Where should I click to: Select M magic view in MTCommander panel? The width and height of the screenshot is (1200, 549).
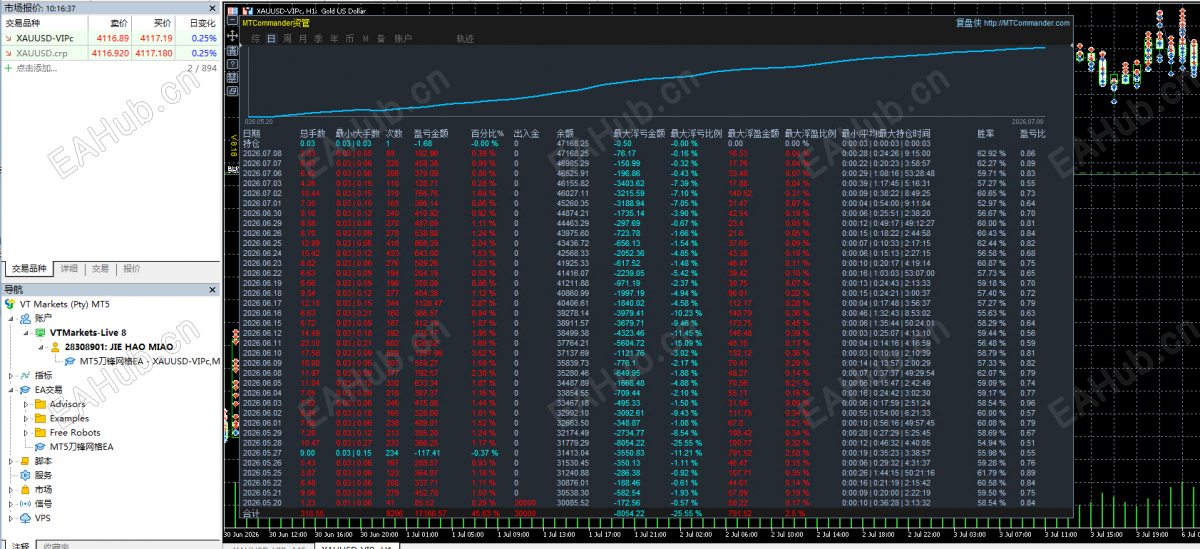365,39
